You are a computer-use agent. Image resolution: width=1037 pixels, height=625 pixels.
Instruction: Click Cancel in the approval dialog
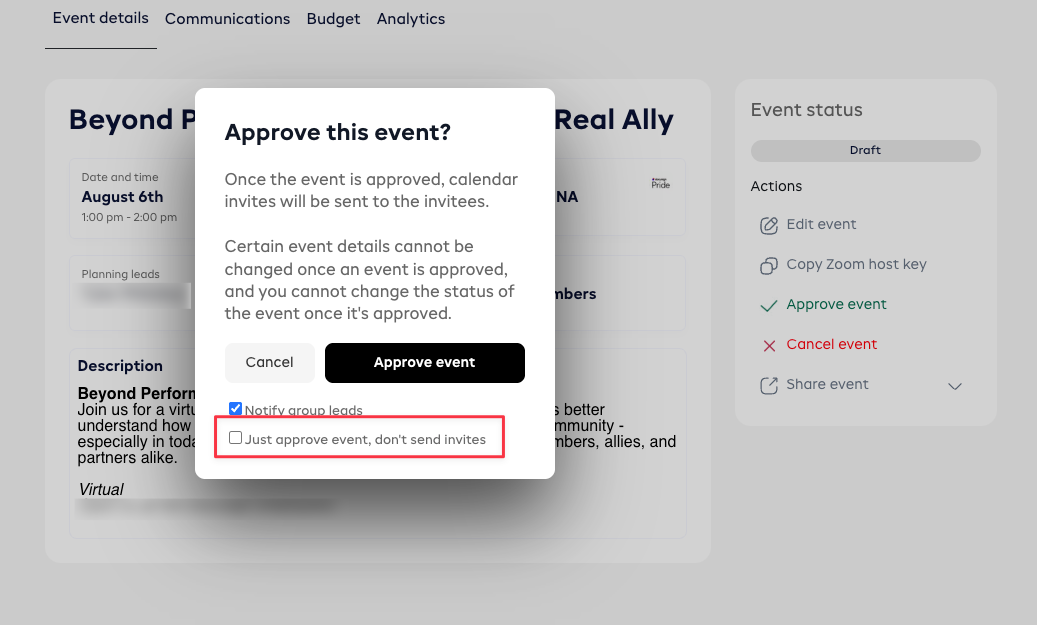269,362
